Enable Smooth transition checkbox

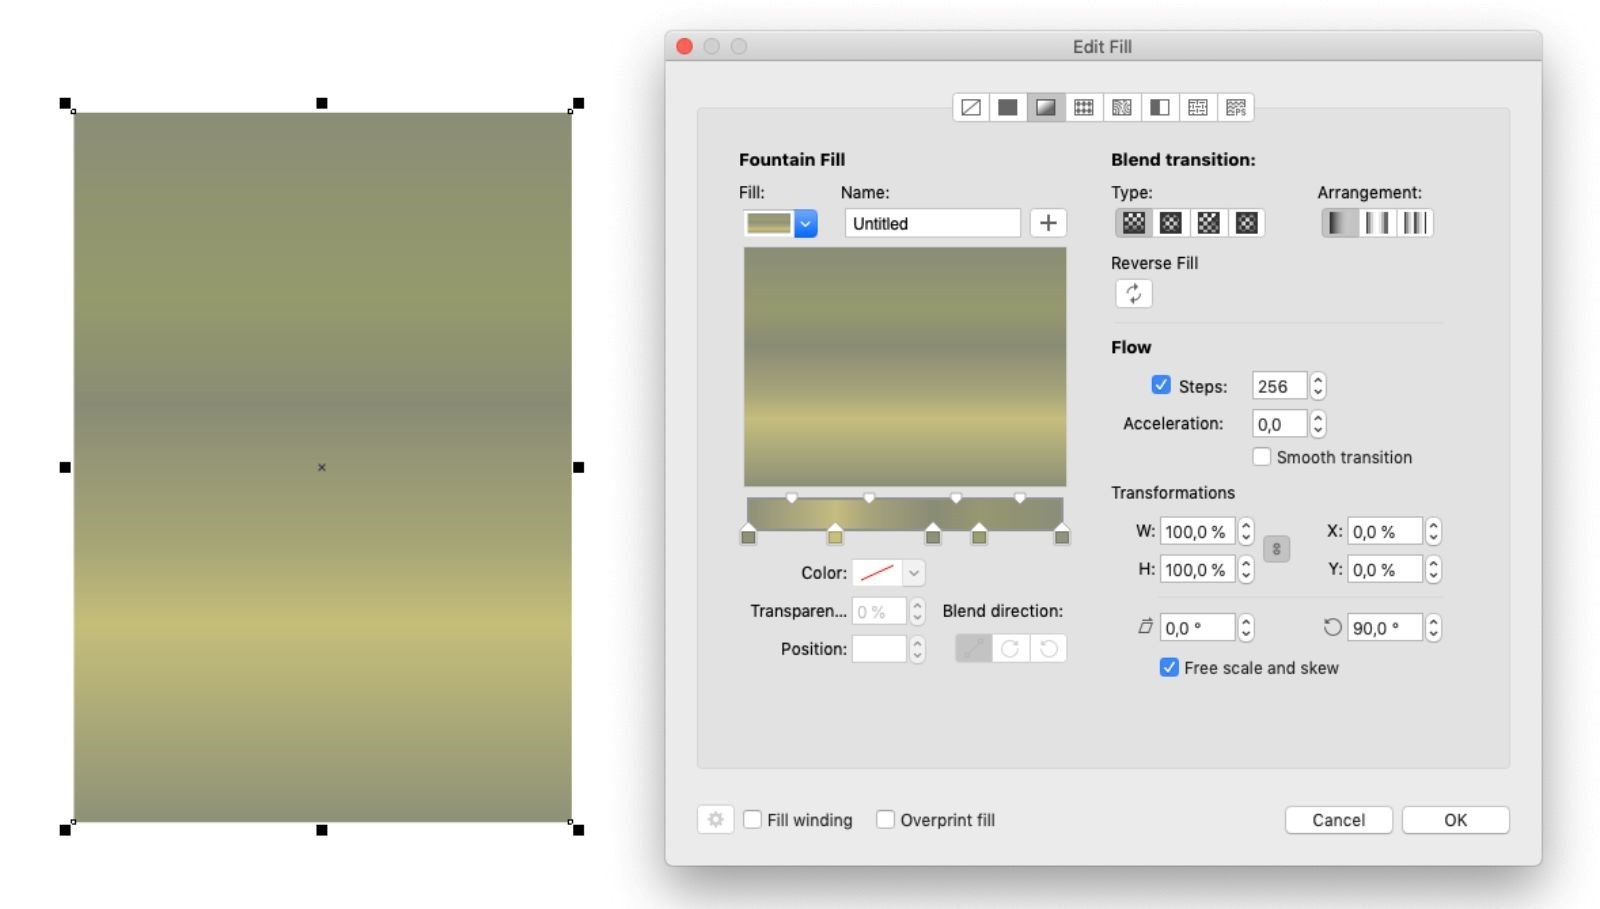(x=1262, y=457)
